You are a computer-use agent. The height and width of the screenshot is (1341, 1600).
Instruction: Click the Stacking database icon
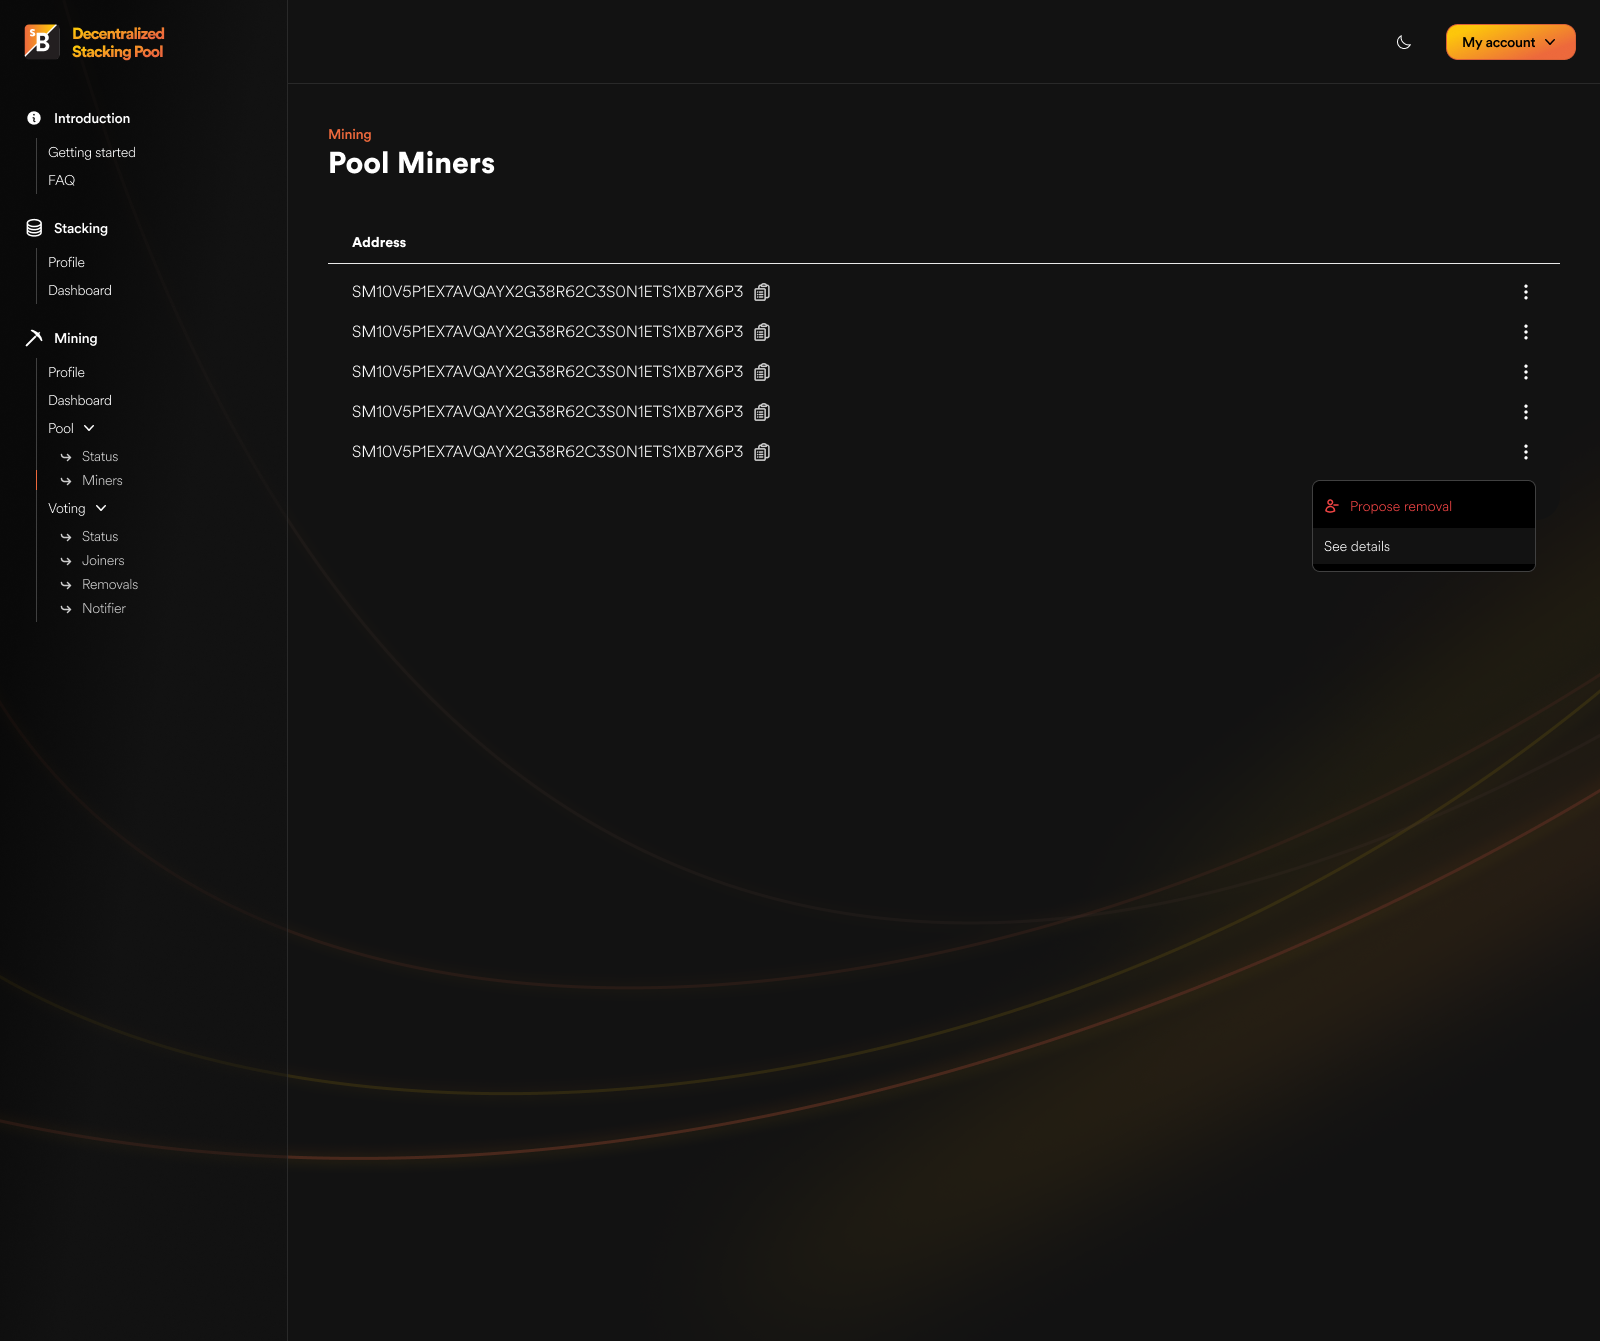(34, 228)
